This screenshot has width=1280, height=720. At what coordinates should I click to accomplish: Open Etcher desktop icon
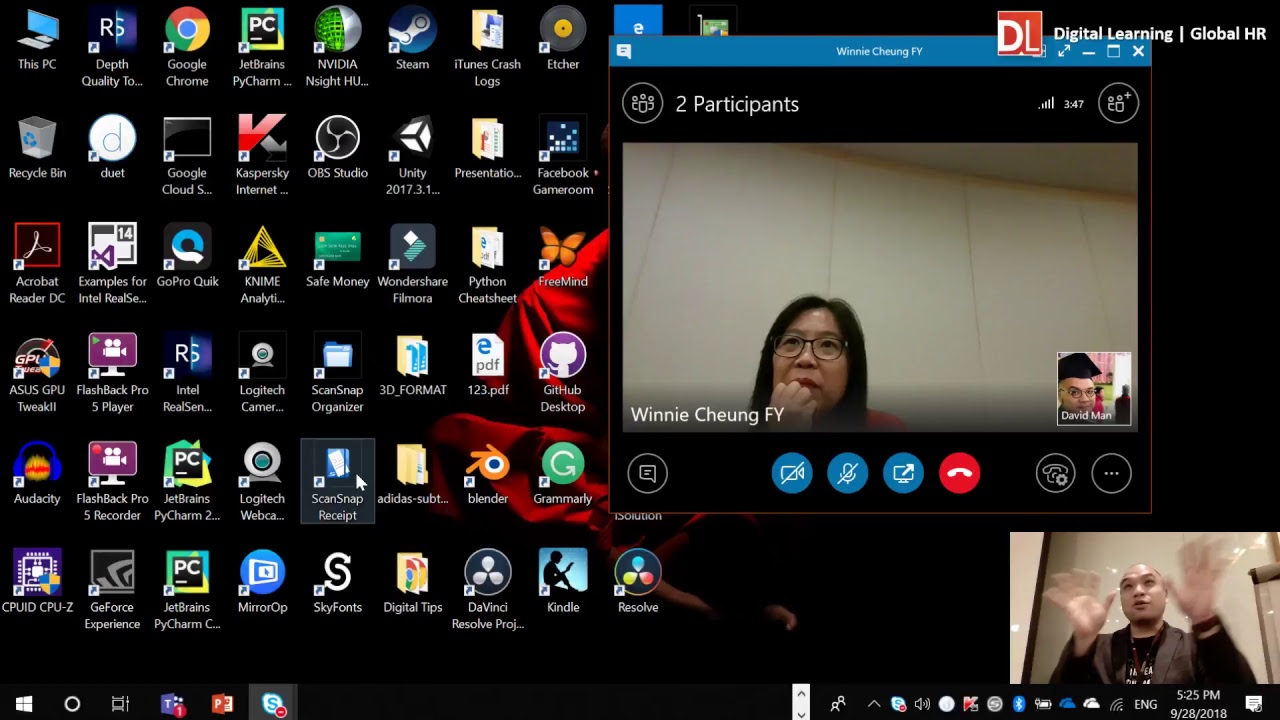(x=563, y=40)
